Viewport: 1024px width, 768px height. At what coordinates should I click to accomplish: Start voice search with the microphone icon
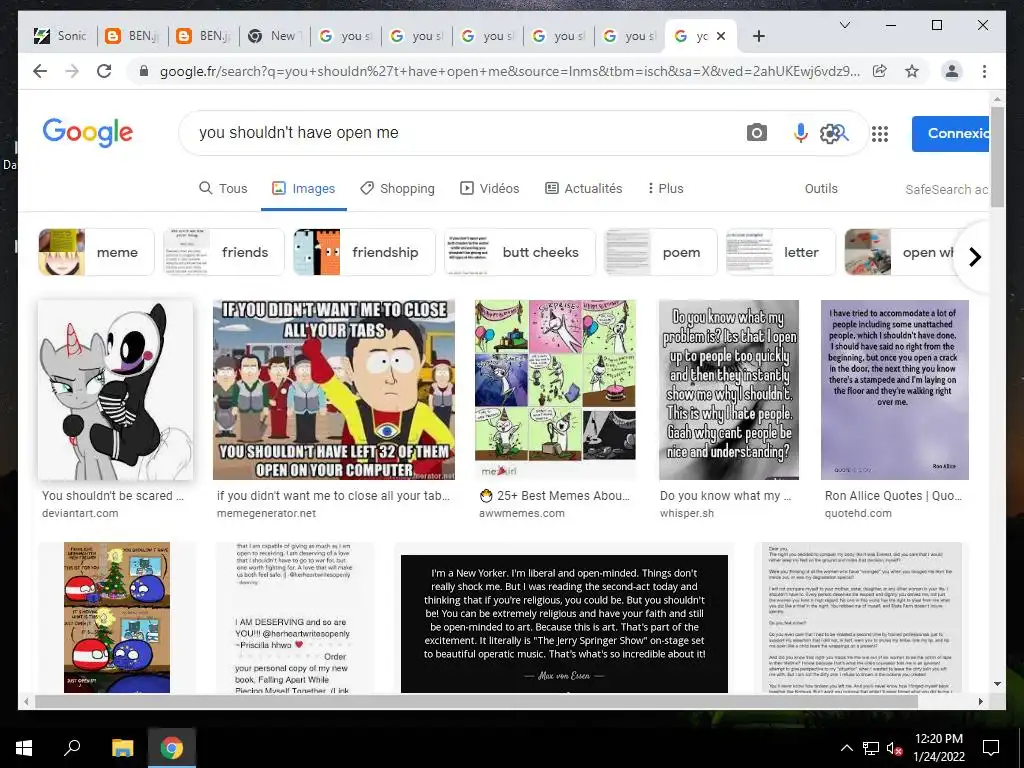point(800,133)
